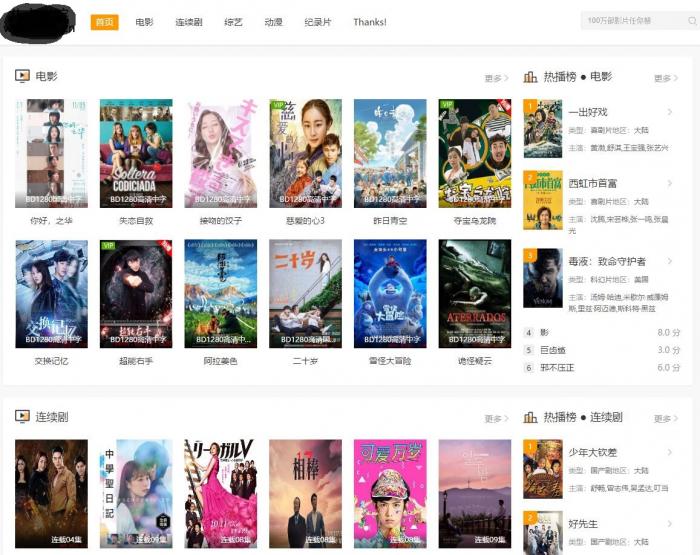Click rank 1 badge on 一出好戏 thumbnail
The width and height of the screenshot is (700, 555).
click(529, 105)
